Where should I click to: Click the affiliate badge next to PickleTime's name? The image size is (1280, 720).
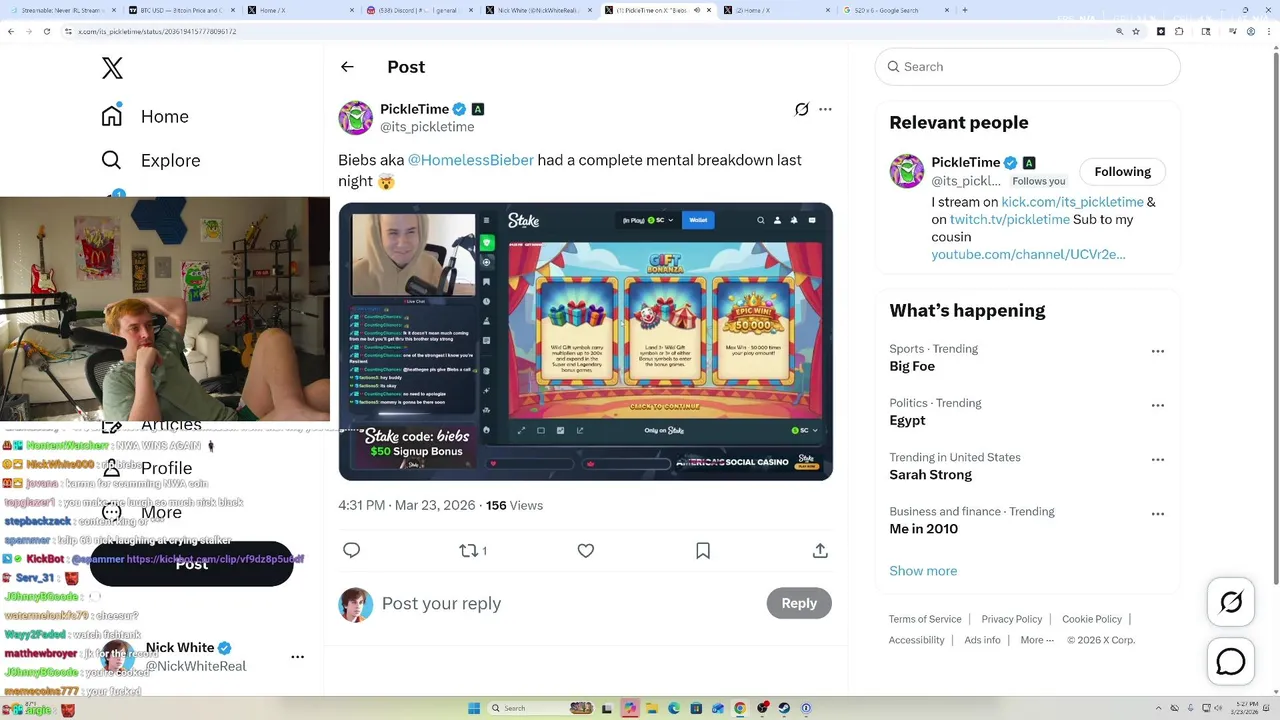(478, 109)
